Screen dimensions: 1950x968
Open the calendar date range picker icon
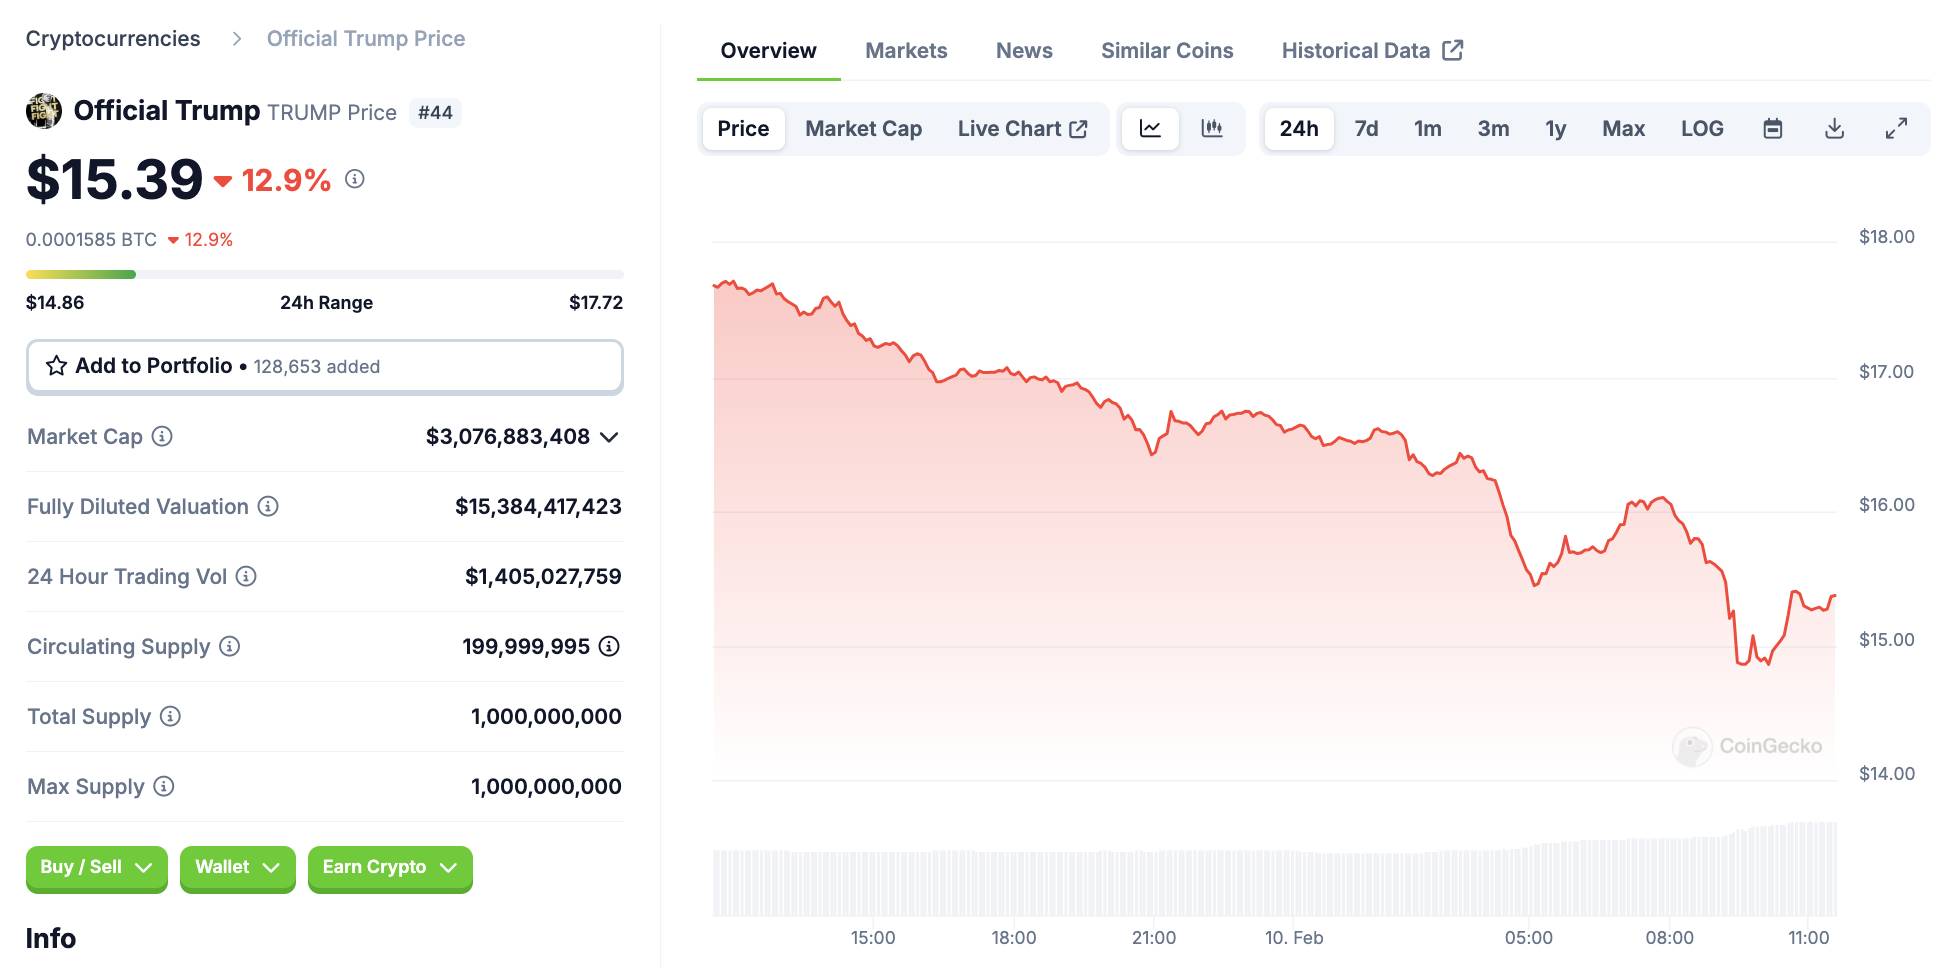pyautogui.click(x=1773, y=129)
